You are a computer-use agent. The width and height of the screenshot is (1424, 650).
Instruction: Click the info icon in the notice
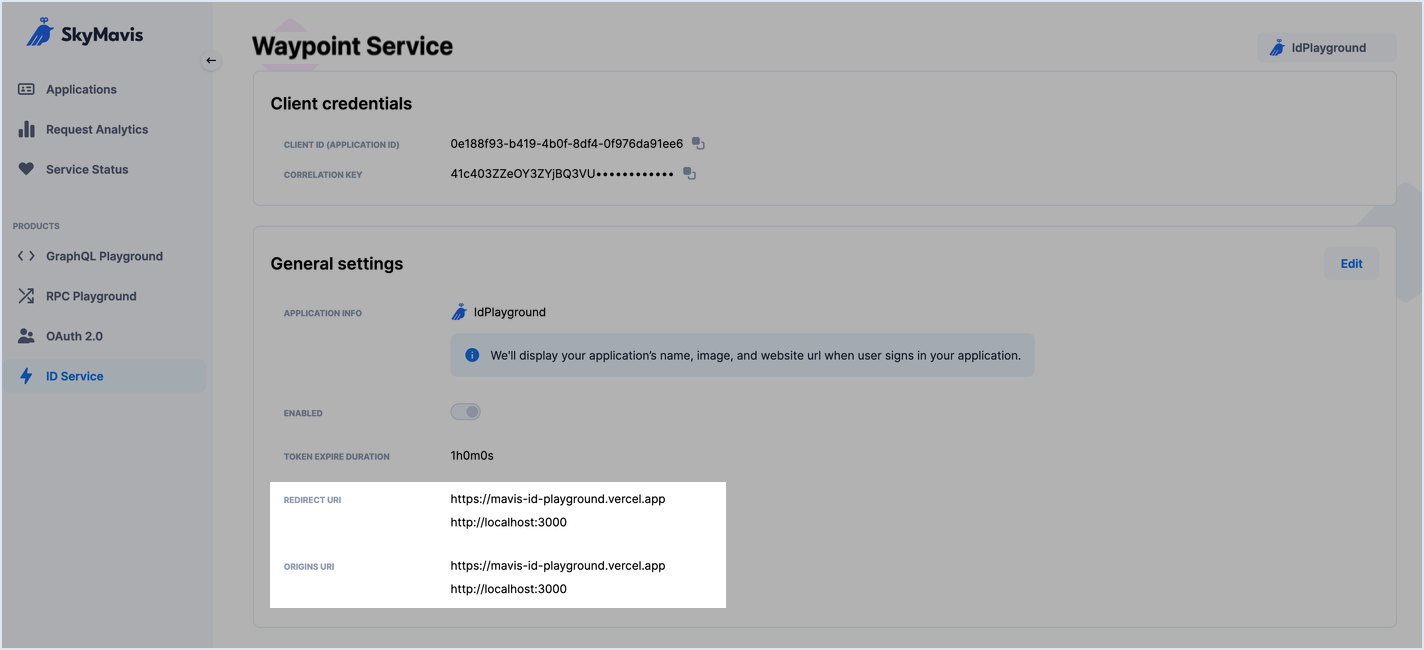(472, 355)
